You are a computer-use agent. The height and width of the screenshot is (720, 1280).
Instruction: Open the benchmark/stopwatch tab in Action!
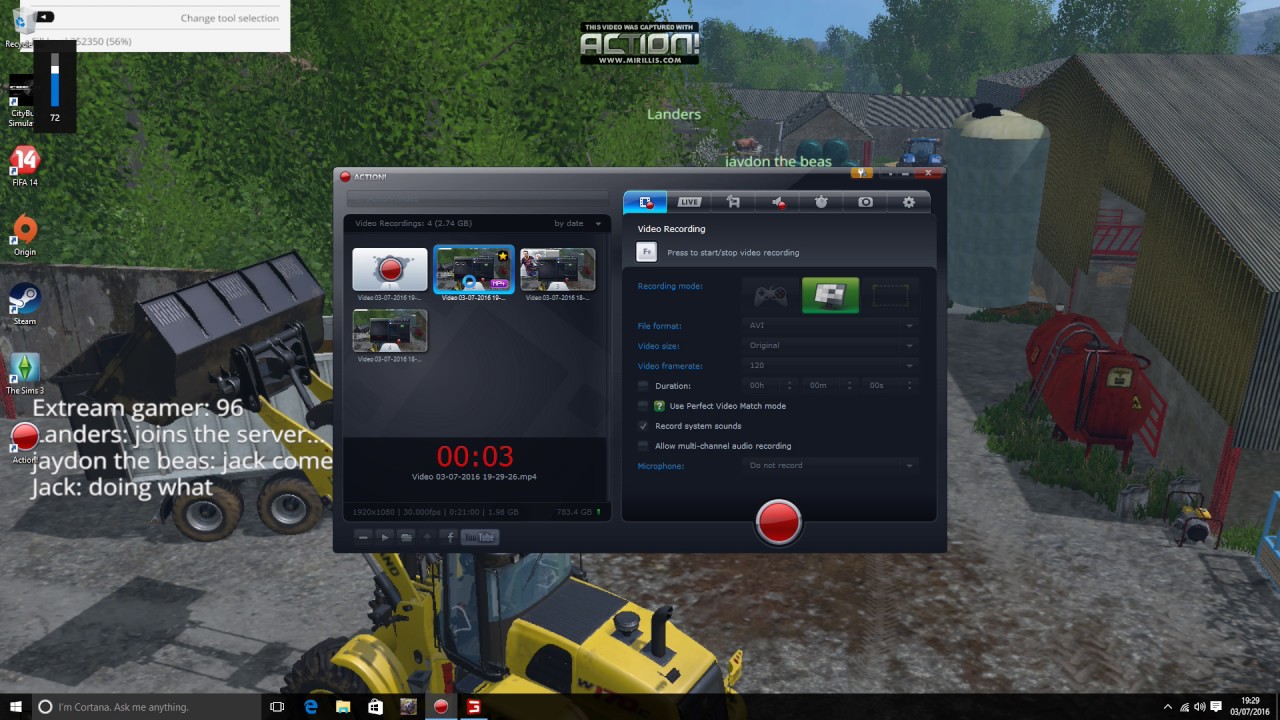[x=821, y=202]
